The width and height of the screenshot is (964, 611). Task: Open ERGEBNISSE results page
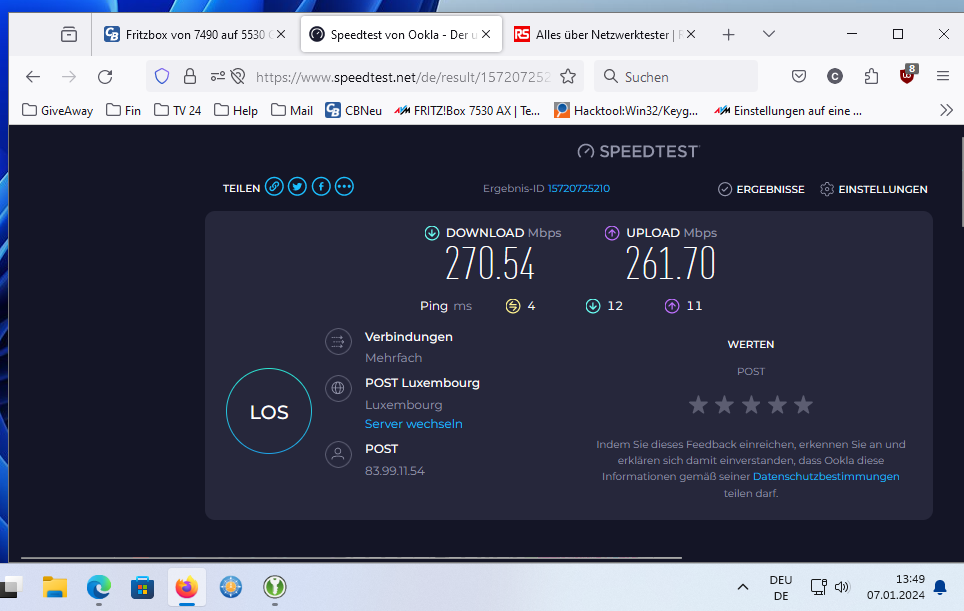click(x=761, y=189)
